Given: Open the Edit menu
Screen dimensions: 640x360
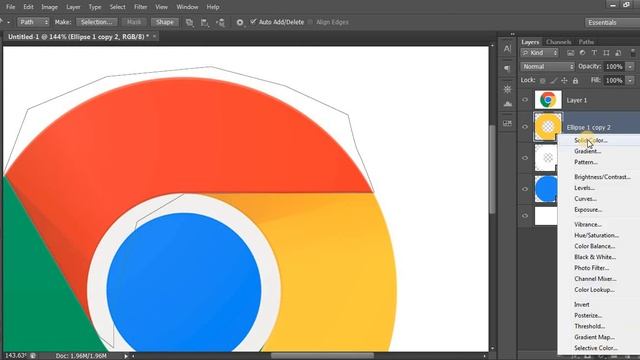Looking at the screenshot, I should (x=28, y=7).
